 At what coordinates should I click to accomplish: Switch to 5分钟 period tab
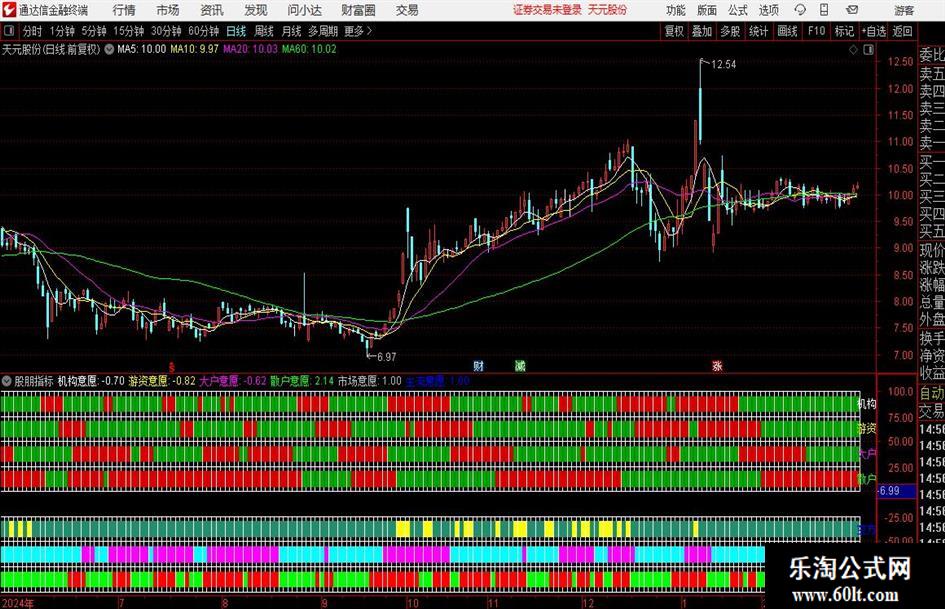coord(93,31)
